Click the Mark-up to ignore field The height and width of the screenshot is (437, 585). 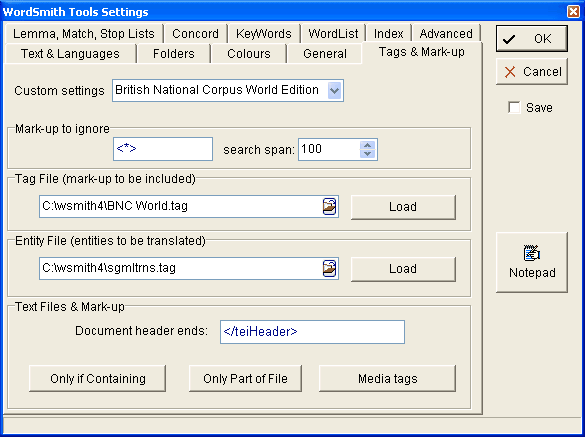(x=163, y=149)
